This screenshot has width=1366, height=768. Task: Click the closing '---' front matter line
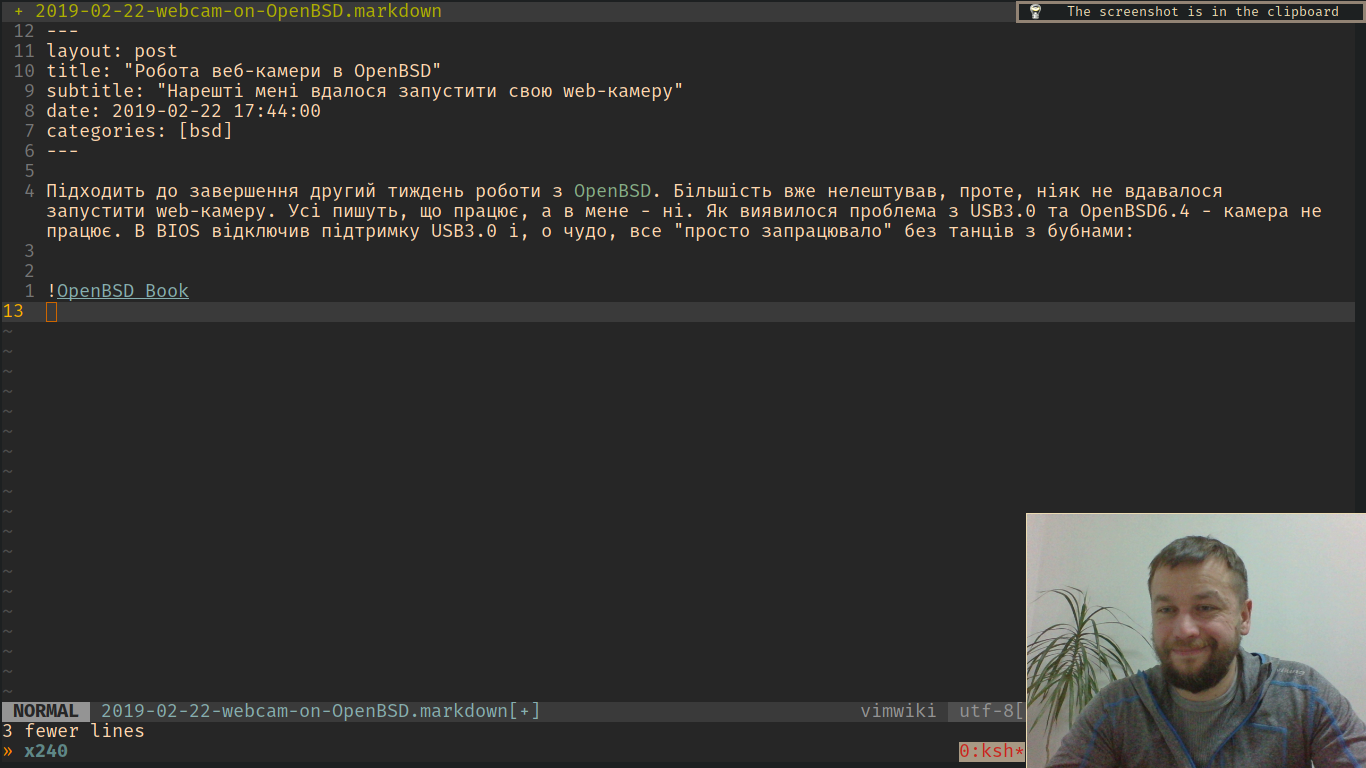pos(62,151)
